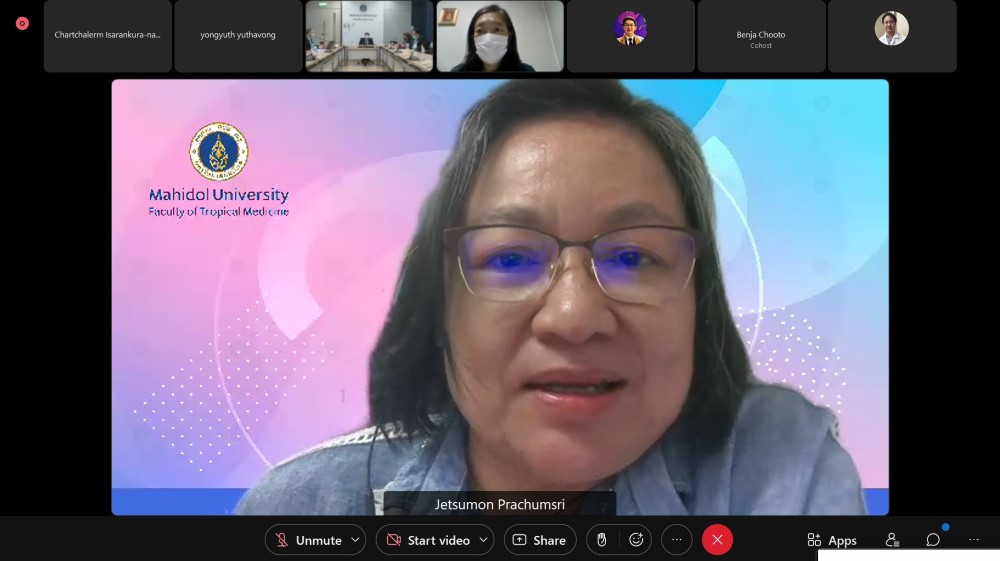Open the Apps panel
1000x561 pixels.
tap(832, 540)
